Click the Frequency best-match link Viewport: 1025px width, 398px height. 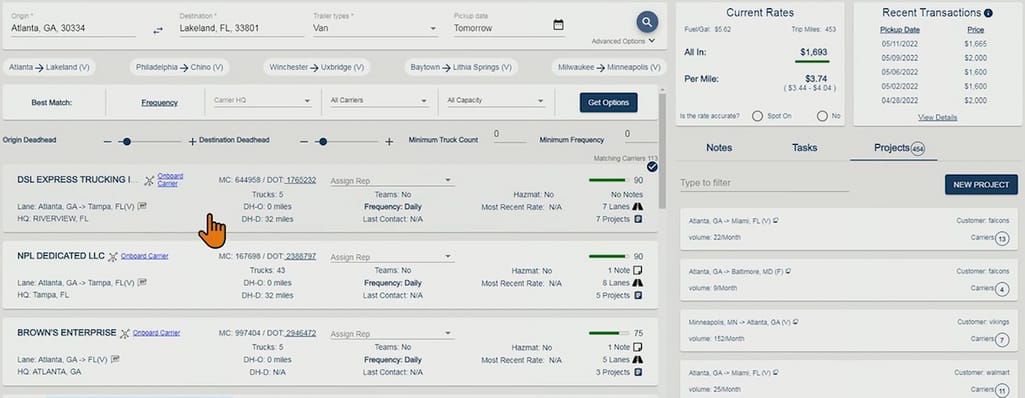click(x=160, y=103)
